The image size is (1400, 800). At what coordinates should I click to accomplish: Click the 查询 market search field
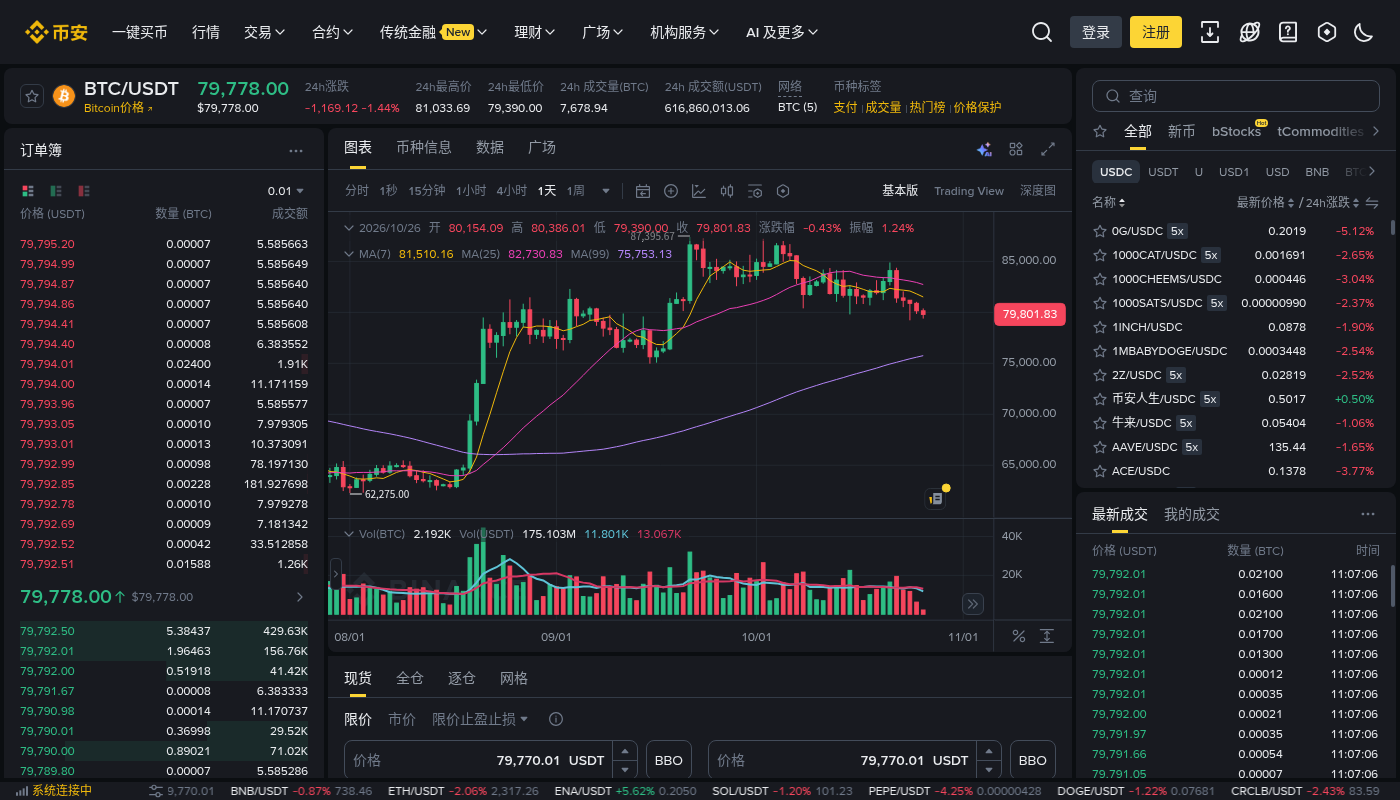point(1237,96)
